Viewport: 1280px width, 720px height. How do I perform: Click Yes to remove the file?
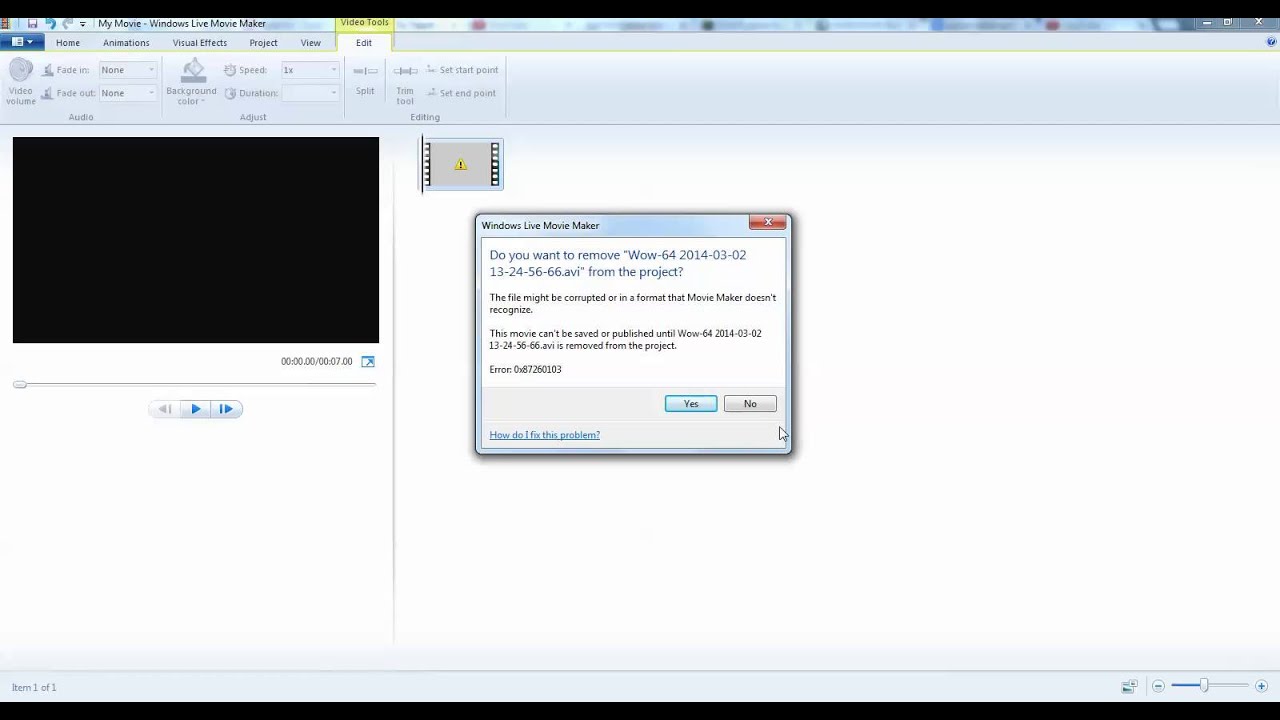pos(691,404)
